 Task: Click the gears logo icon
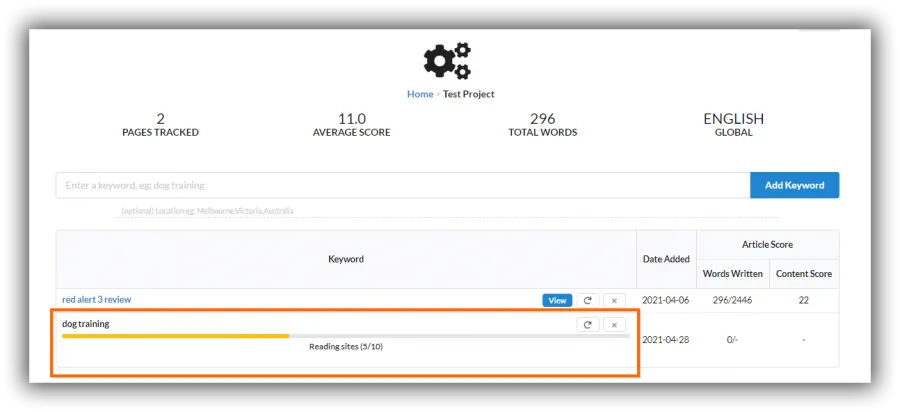pos(447,60)
